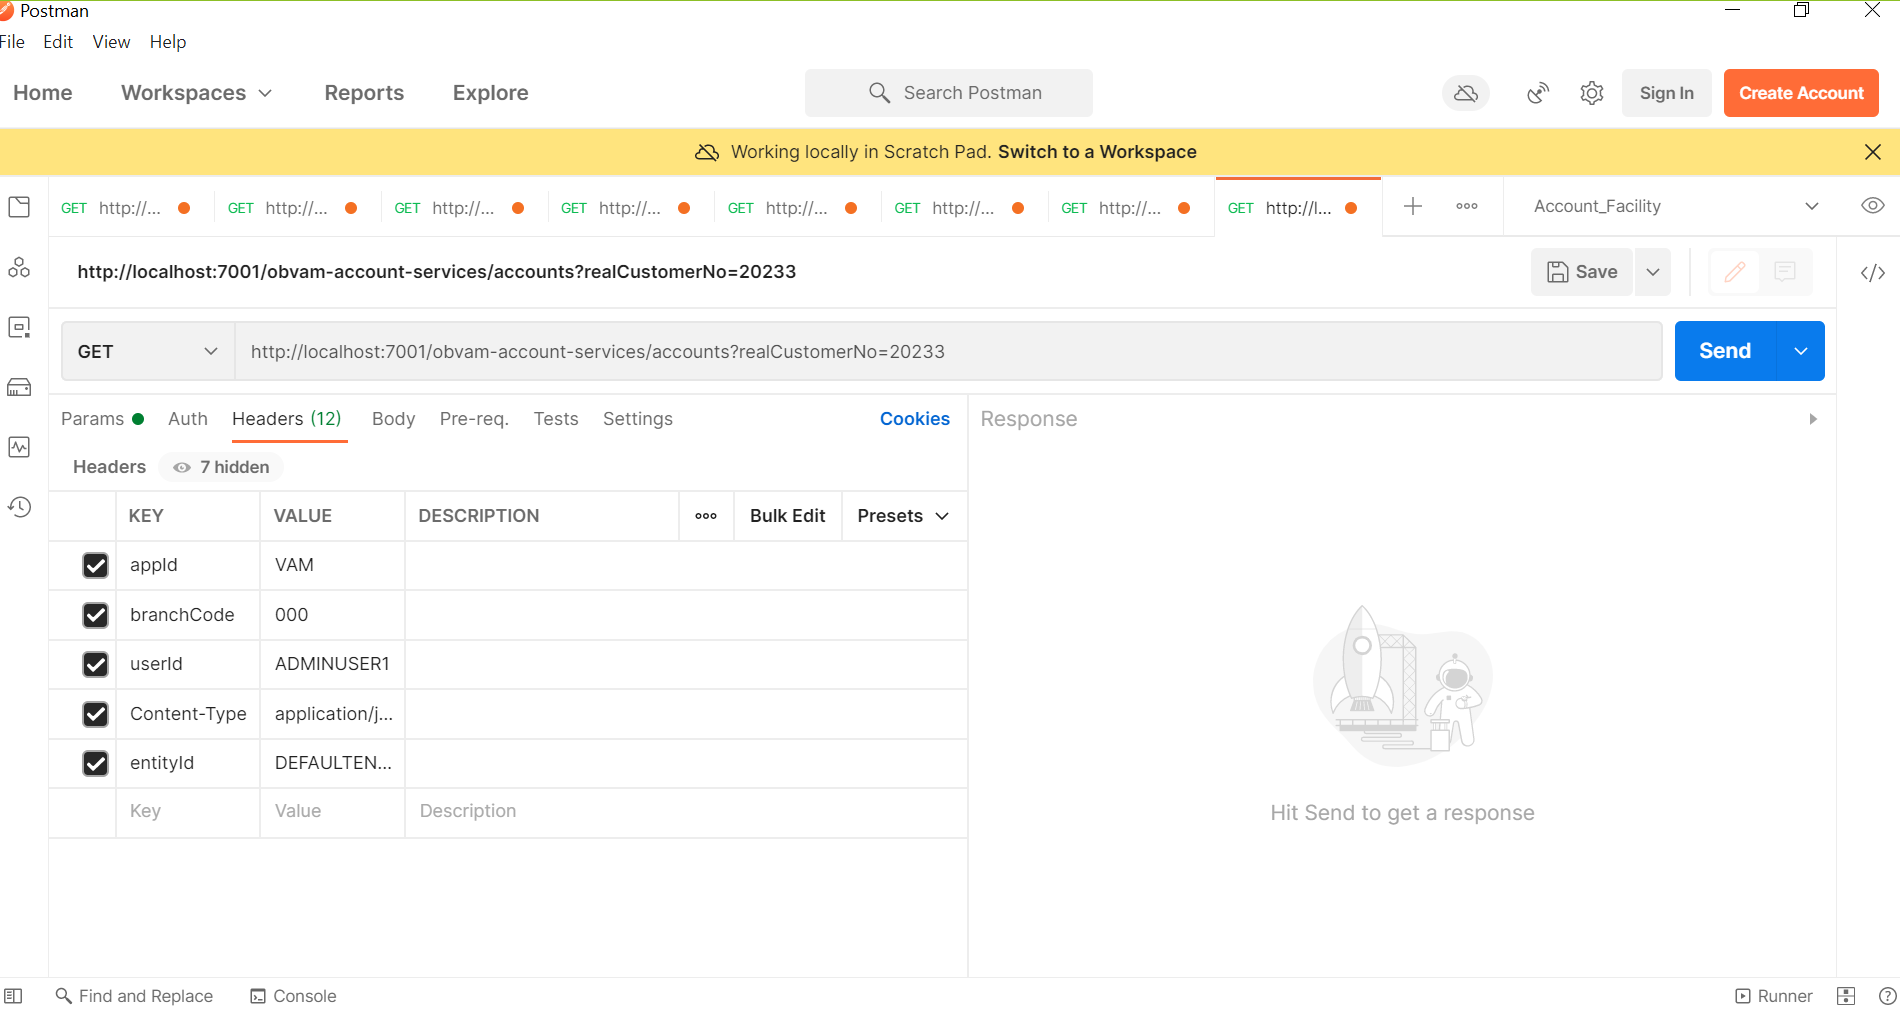This screenshot has height=1011, width=1900.
Task: Collapse the Response pane arrow
Action: tap(1813, 419)
